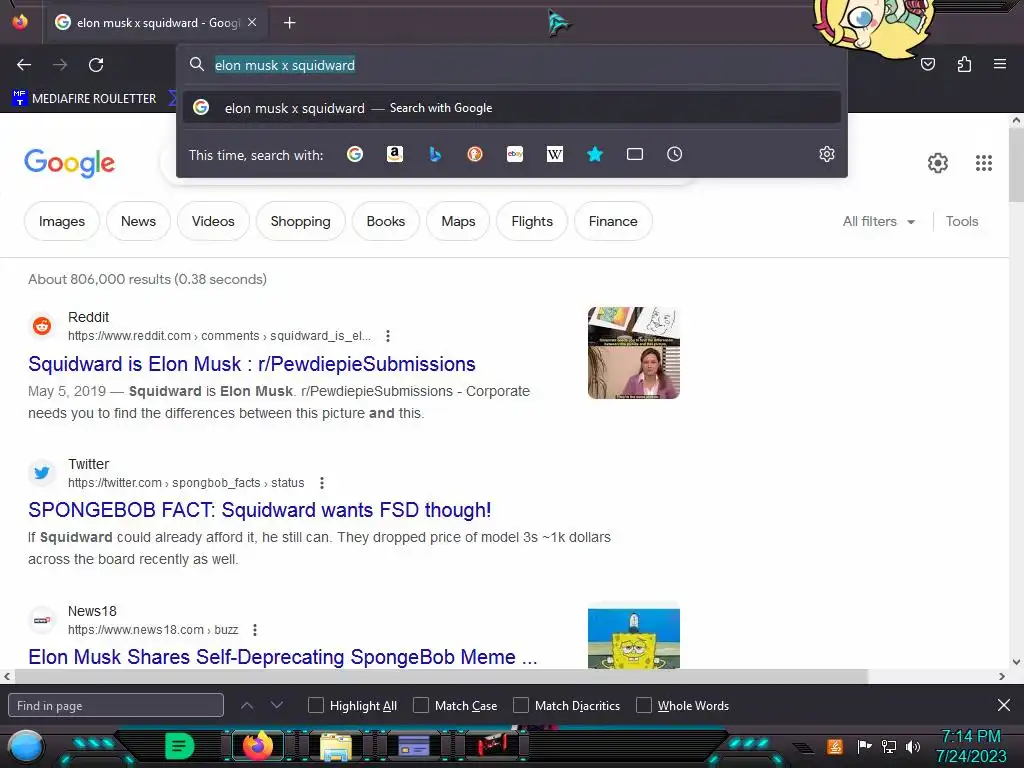1024x768 pixels.
Task: Click the address bar text field
Action: pyautogui.click(x=512, y=65)
